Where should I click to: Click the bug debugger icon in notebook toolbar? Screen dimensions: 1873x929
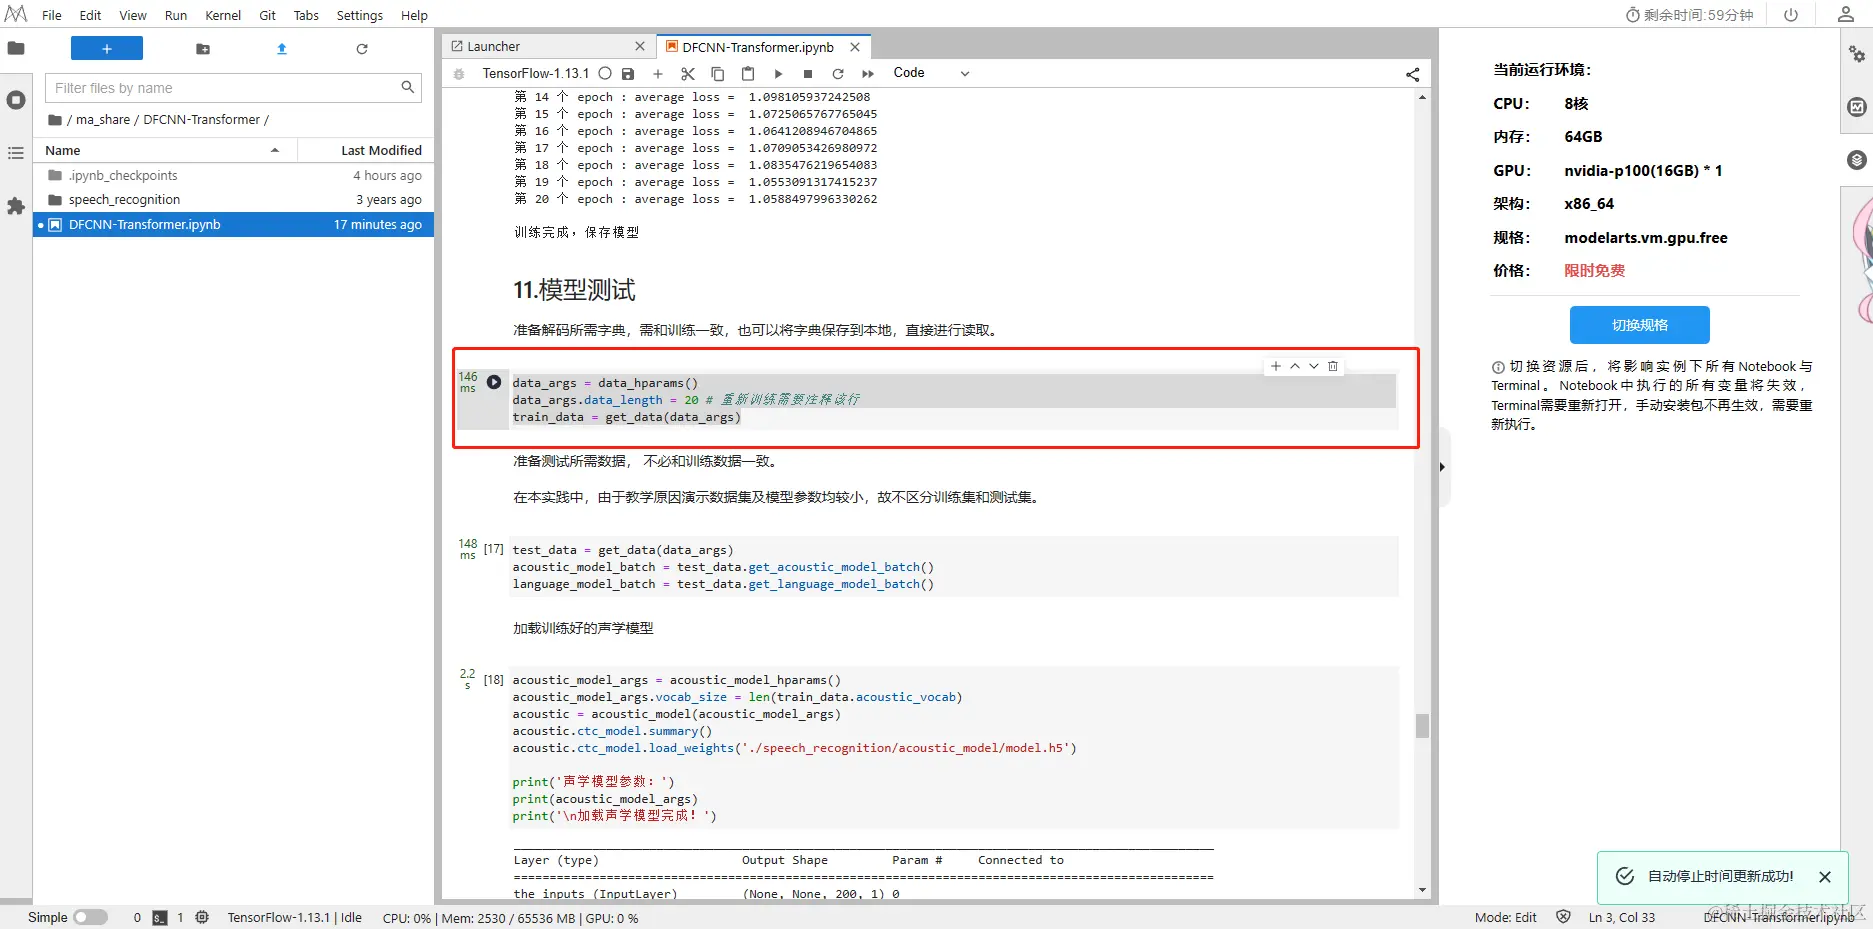point(459,74)
